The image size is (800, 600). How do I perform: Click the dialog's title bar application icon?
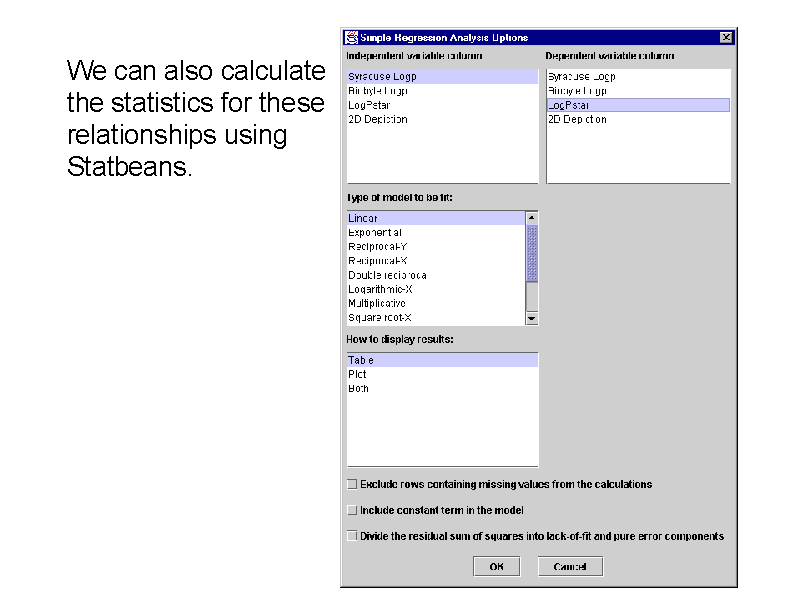point(351,37)
